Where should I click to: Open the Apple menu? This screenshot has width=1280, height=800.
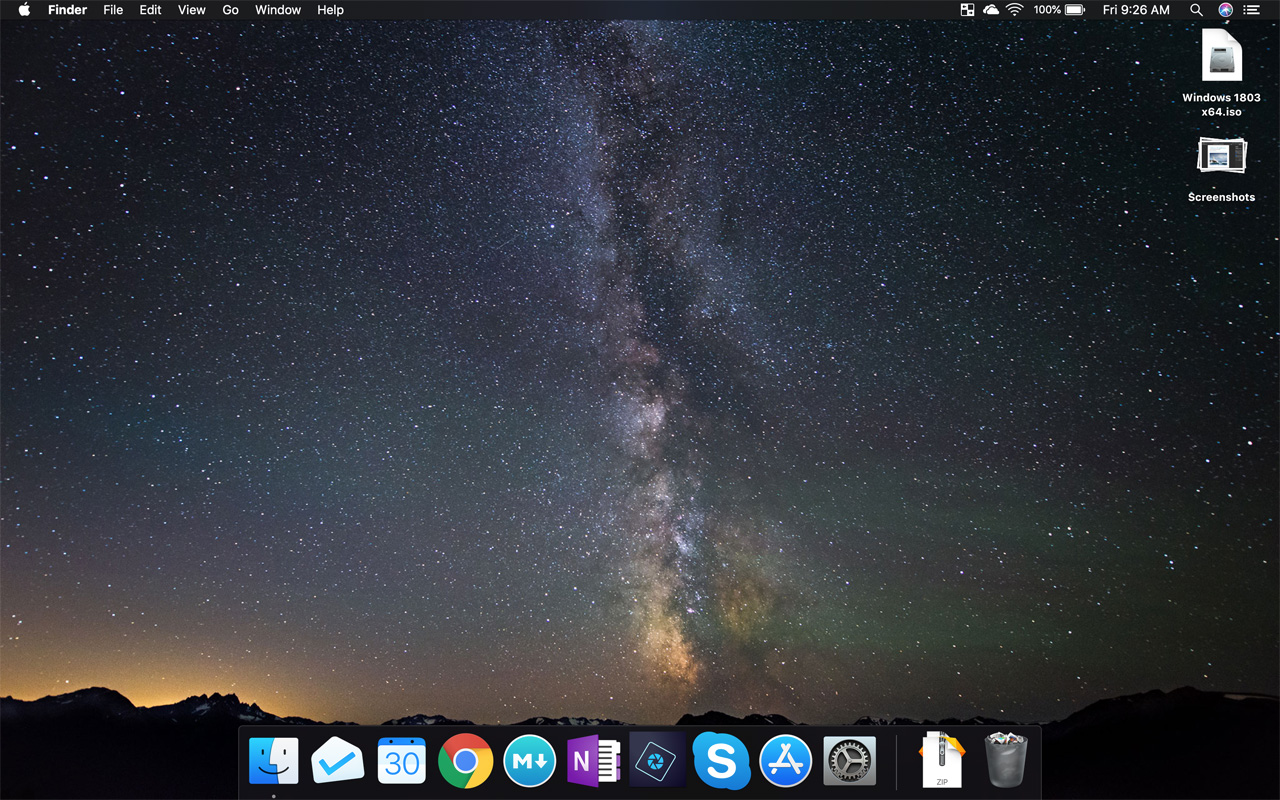point(24,10)
